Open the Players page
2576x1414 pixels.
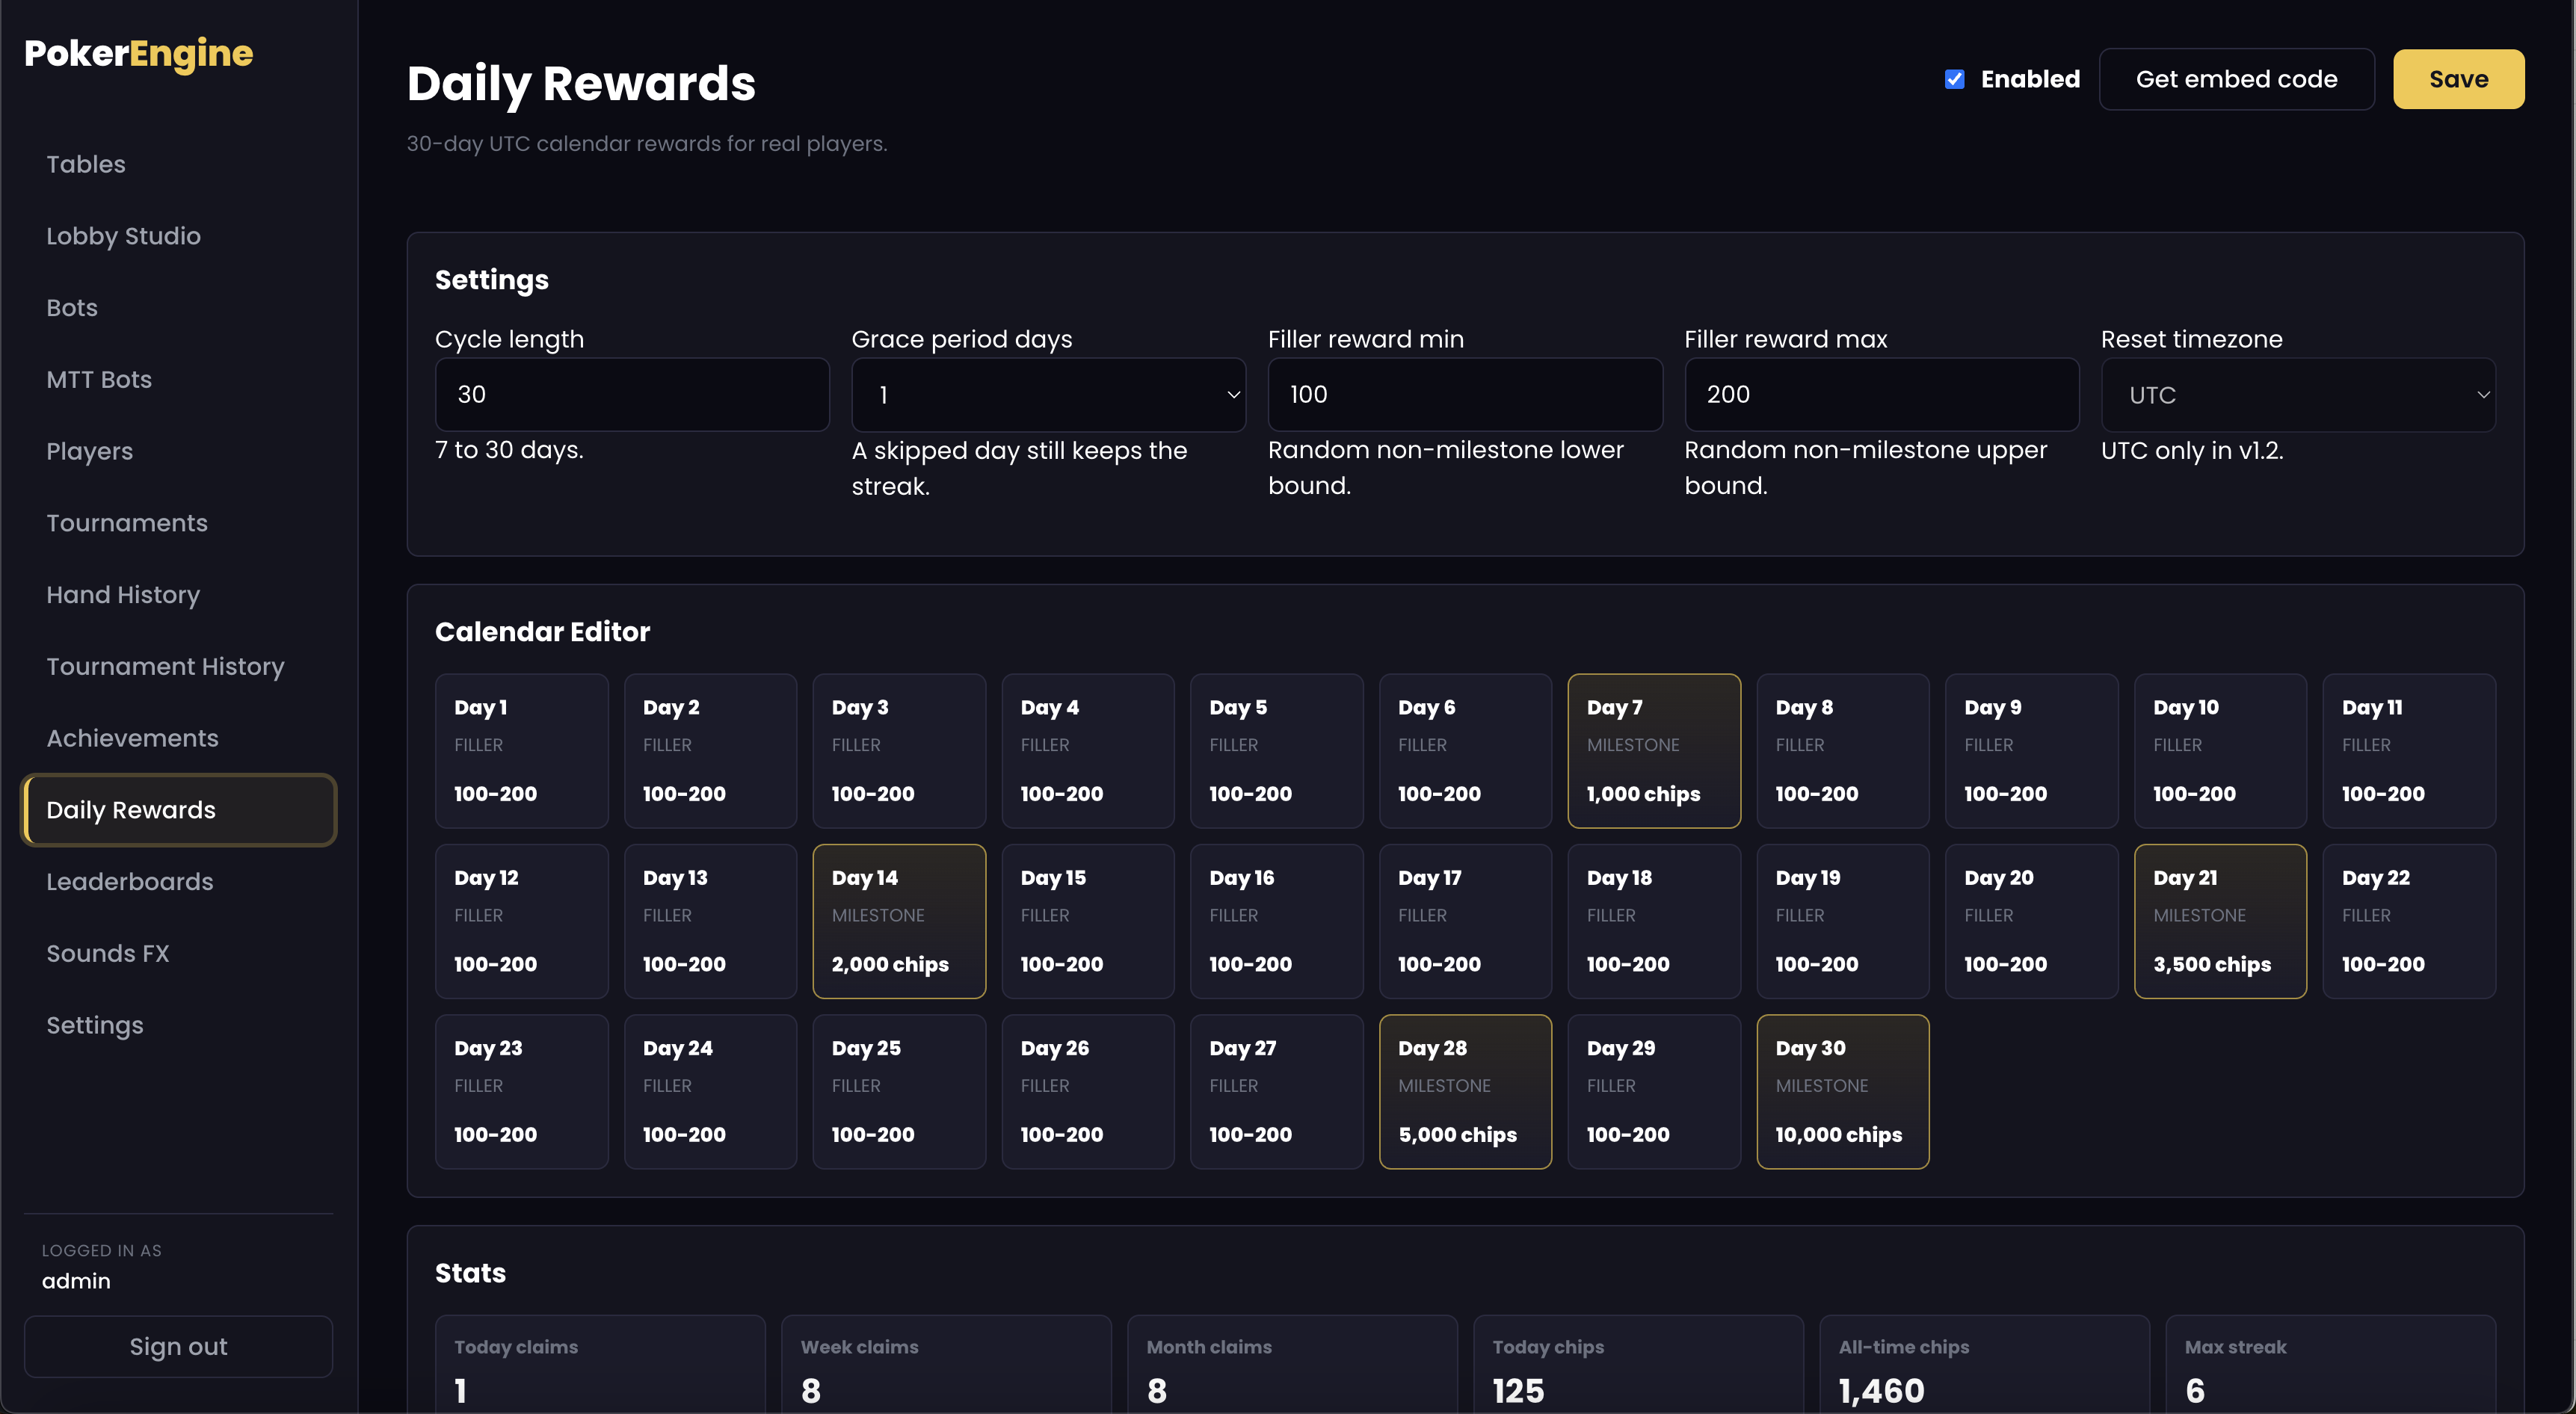[178, 451]
